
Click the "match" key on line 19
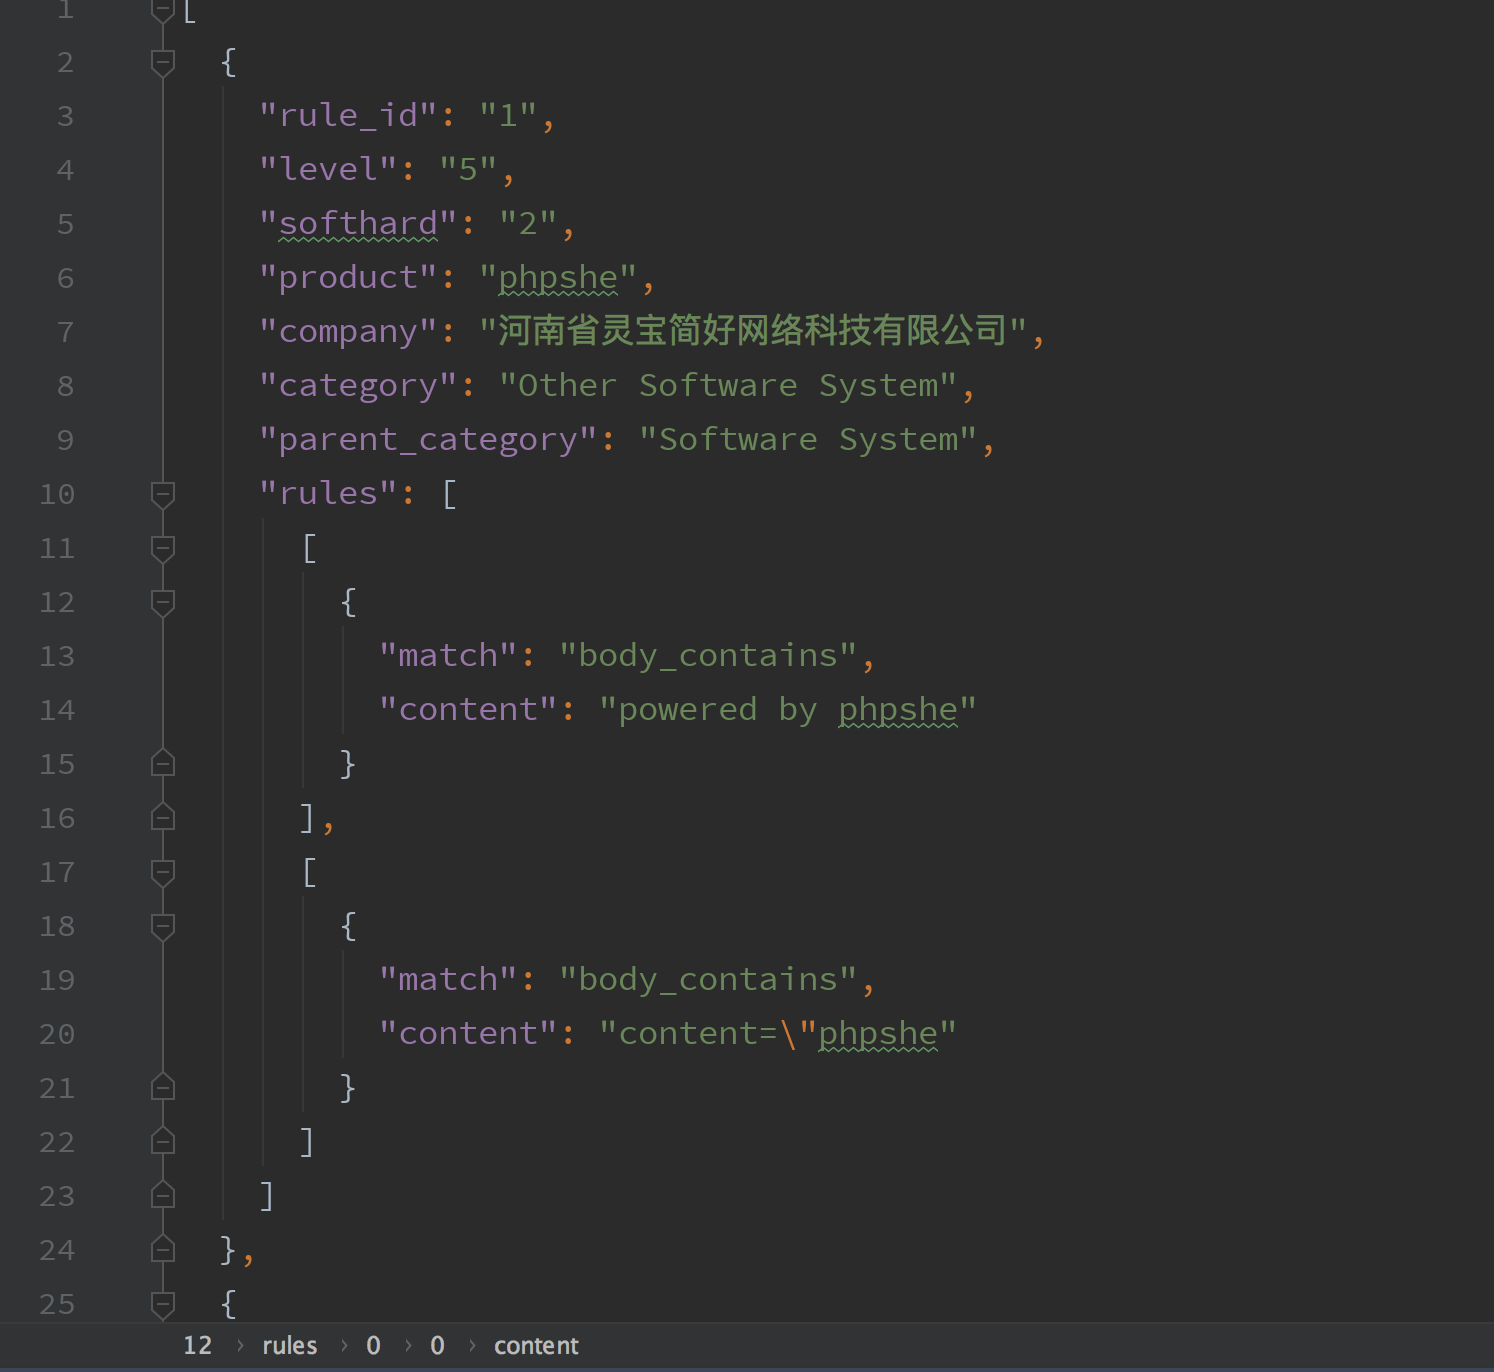(448, 980)
